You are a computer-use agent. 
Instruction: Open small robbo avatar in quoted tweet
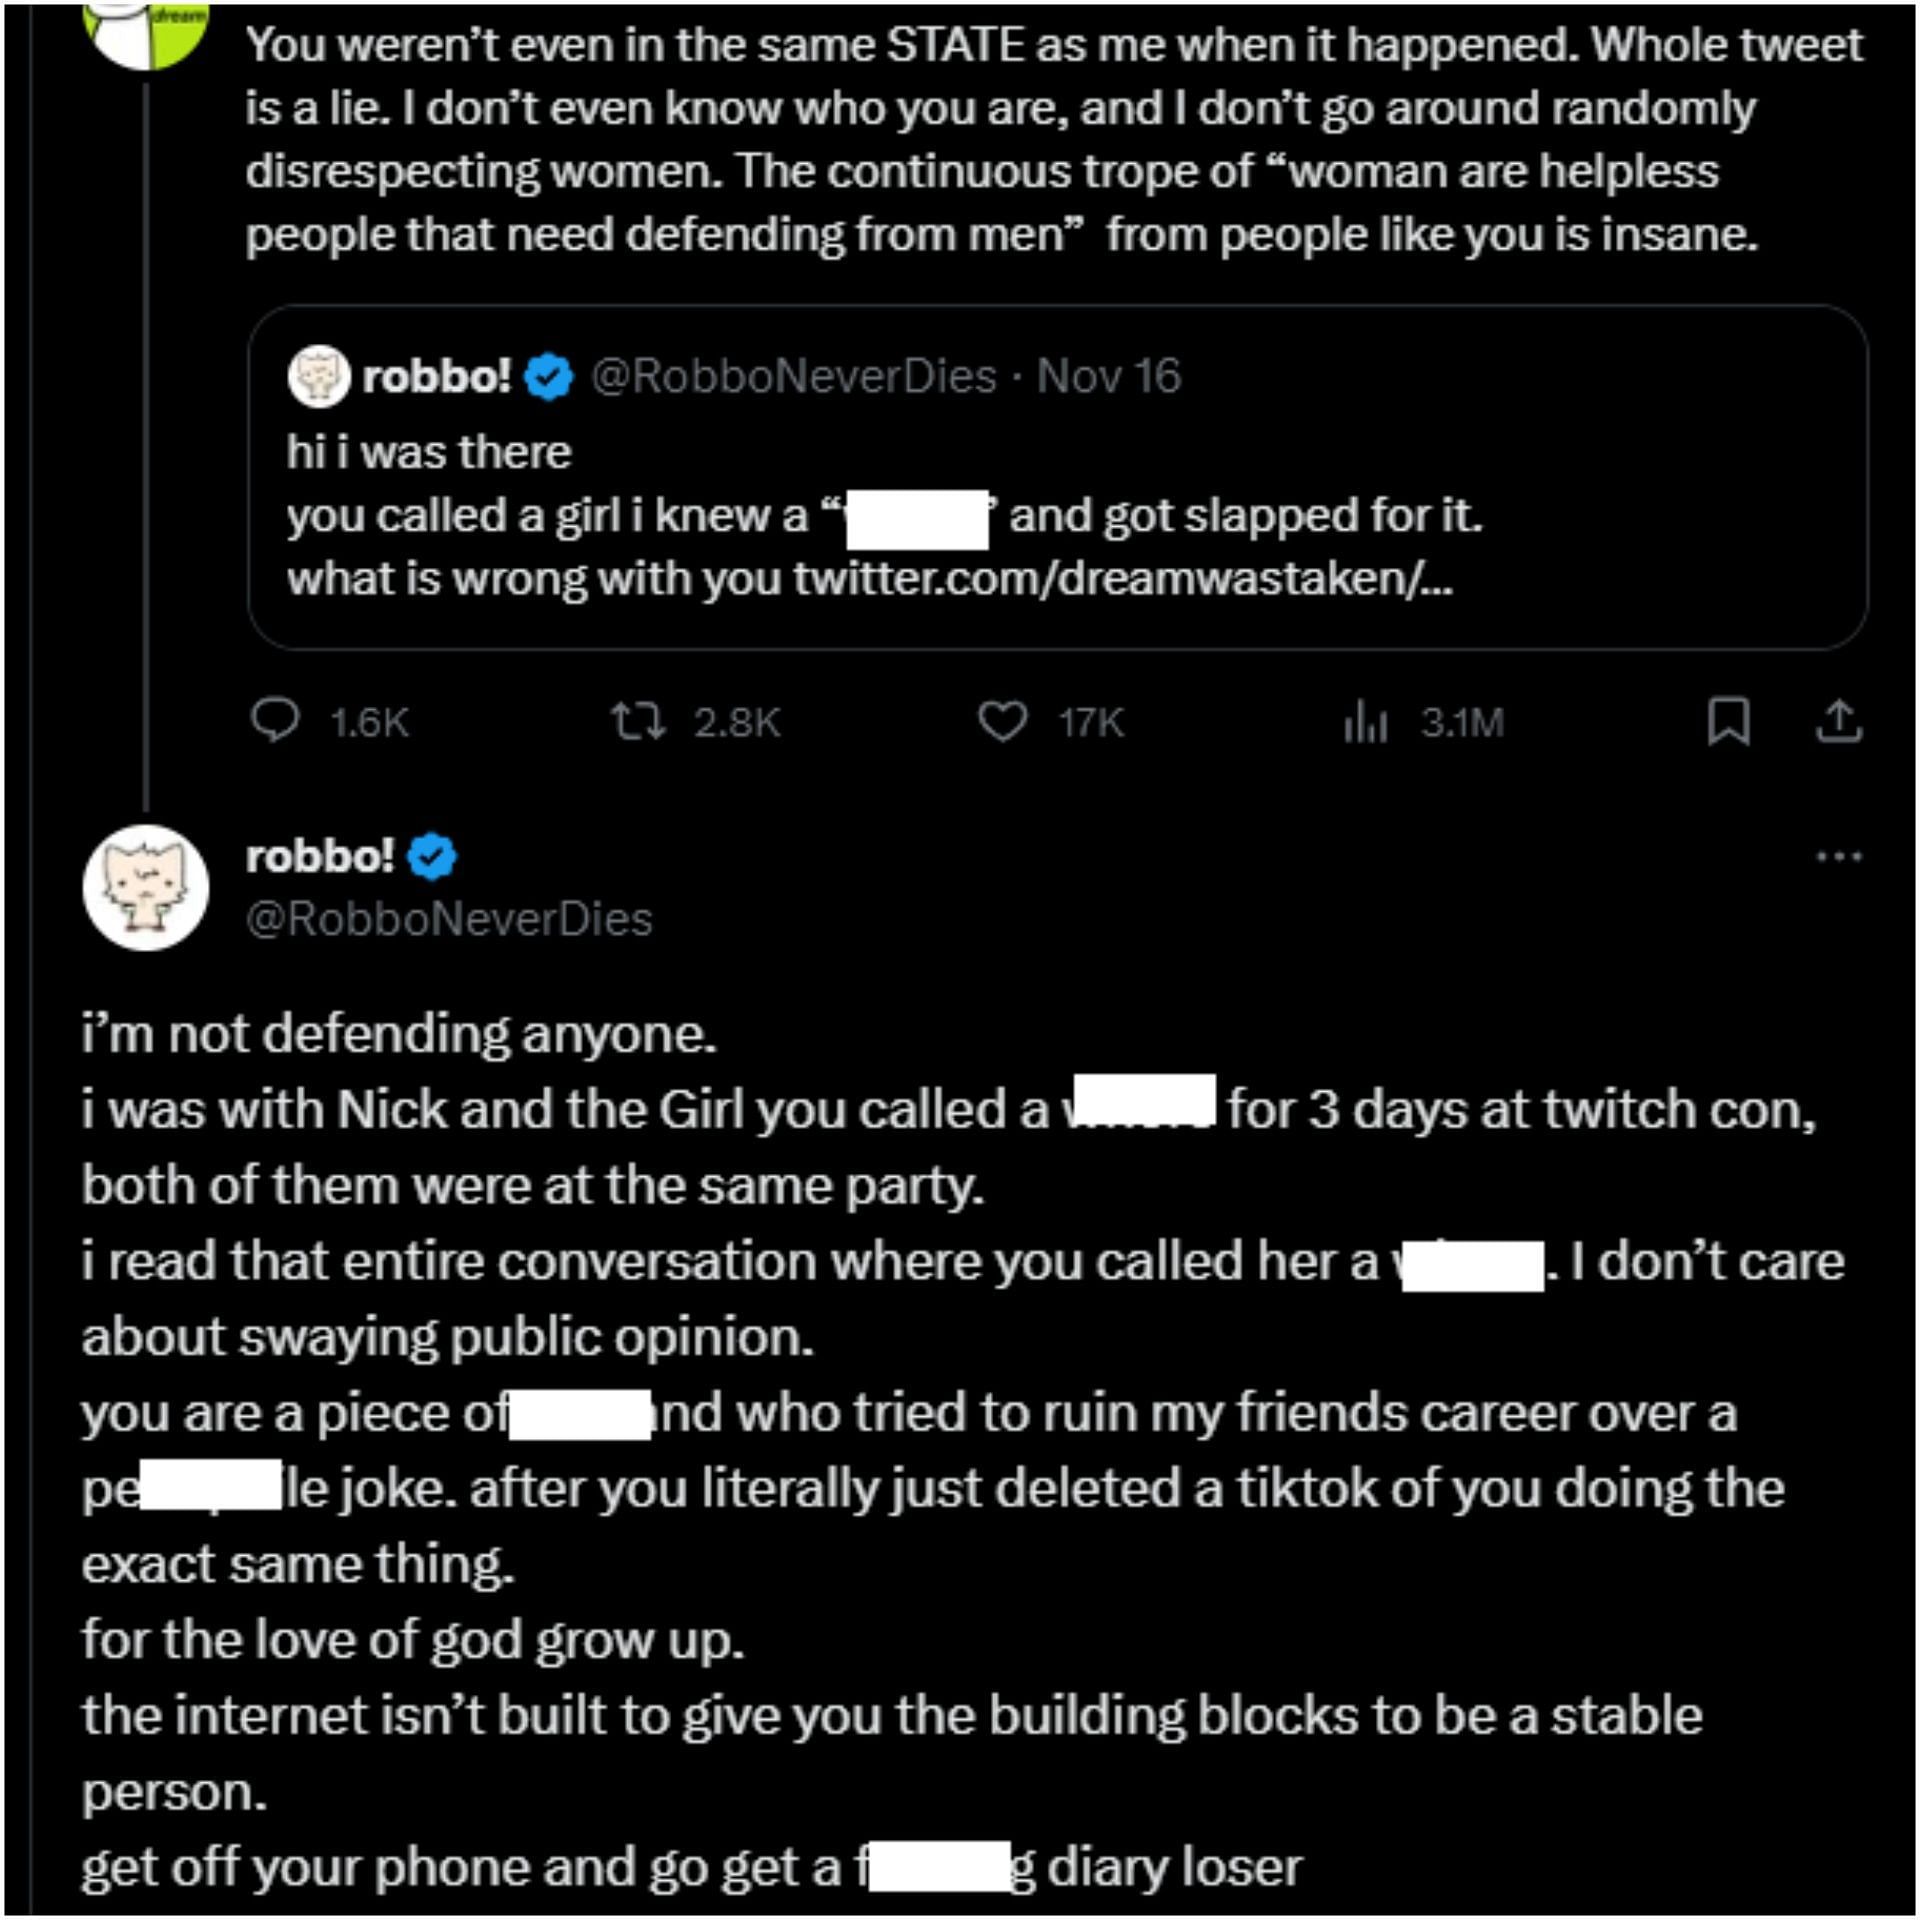click(318, 376)
